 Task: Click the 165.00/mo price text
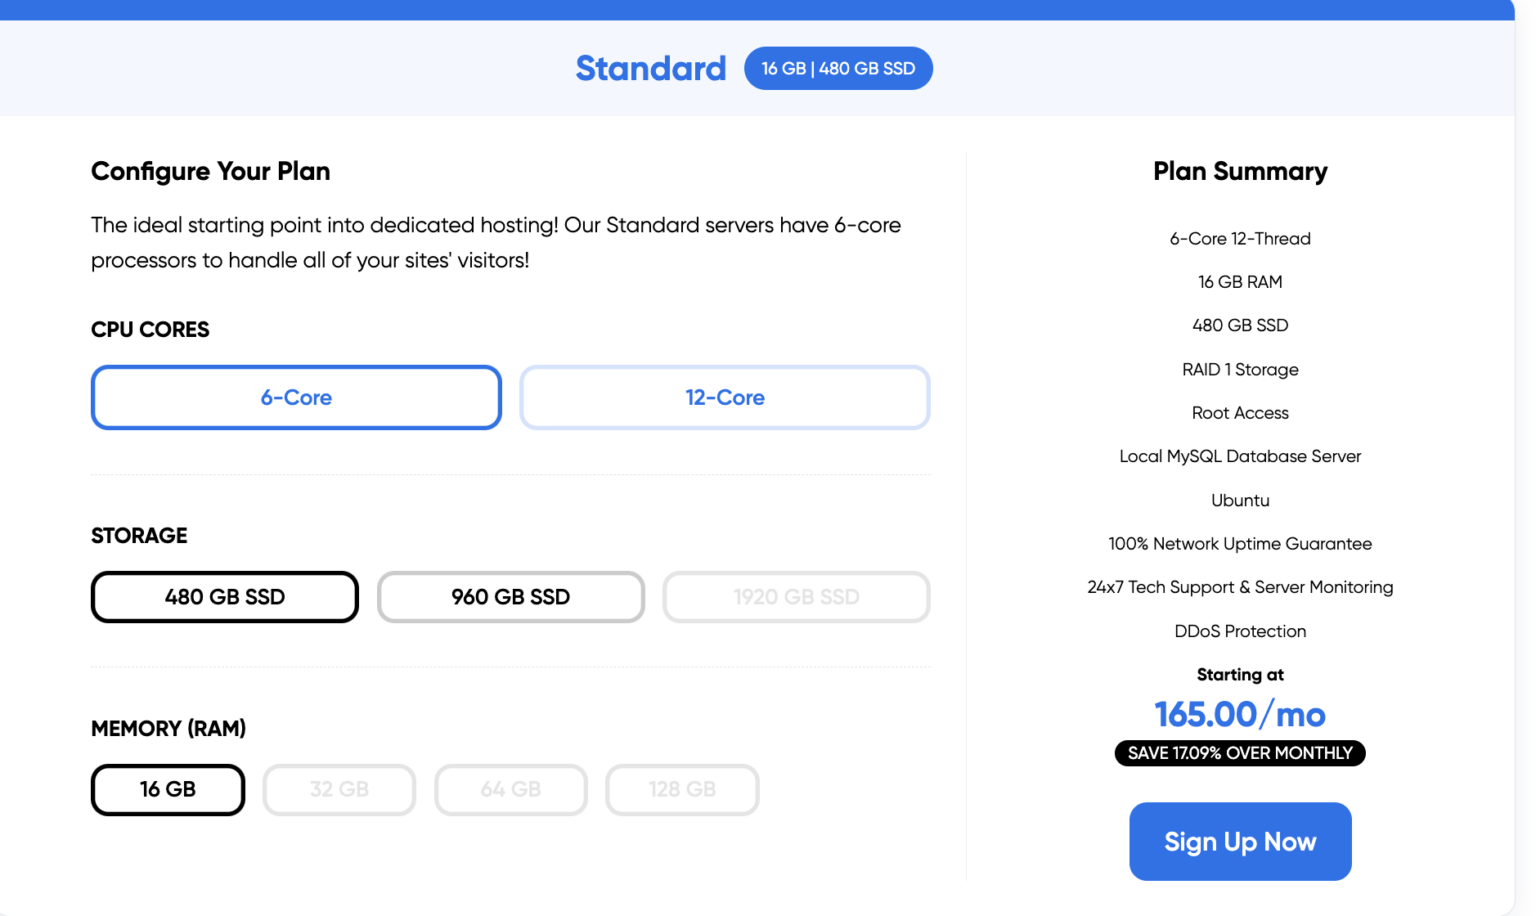pos(1240,714)
